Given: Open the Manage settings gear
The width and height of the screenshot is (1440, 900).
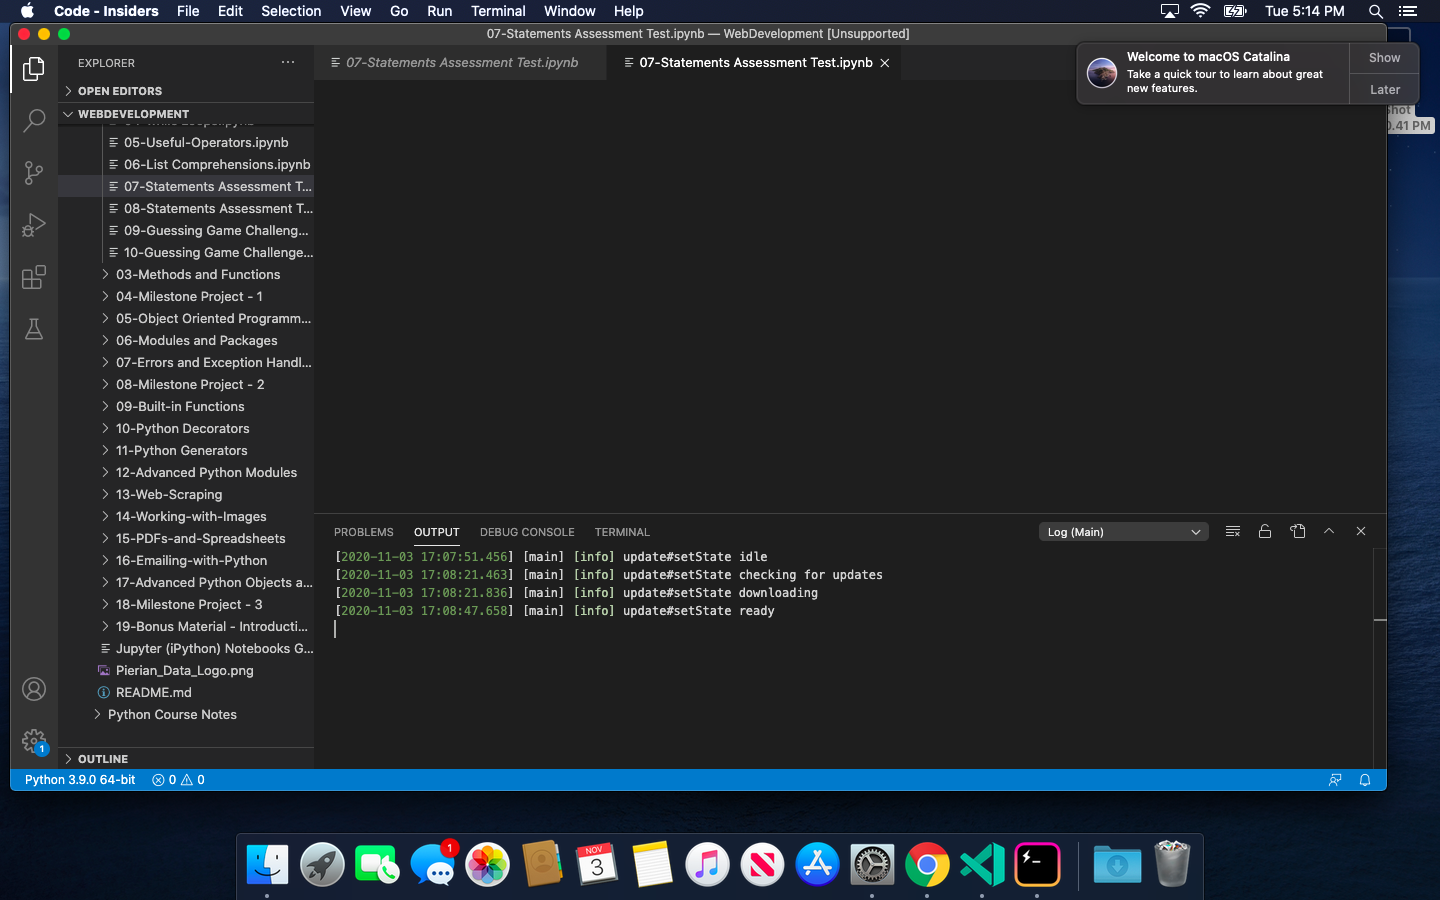Looking at the screenshot, I should [35, 741].
